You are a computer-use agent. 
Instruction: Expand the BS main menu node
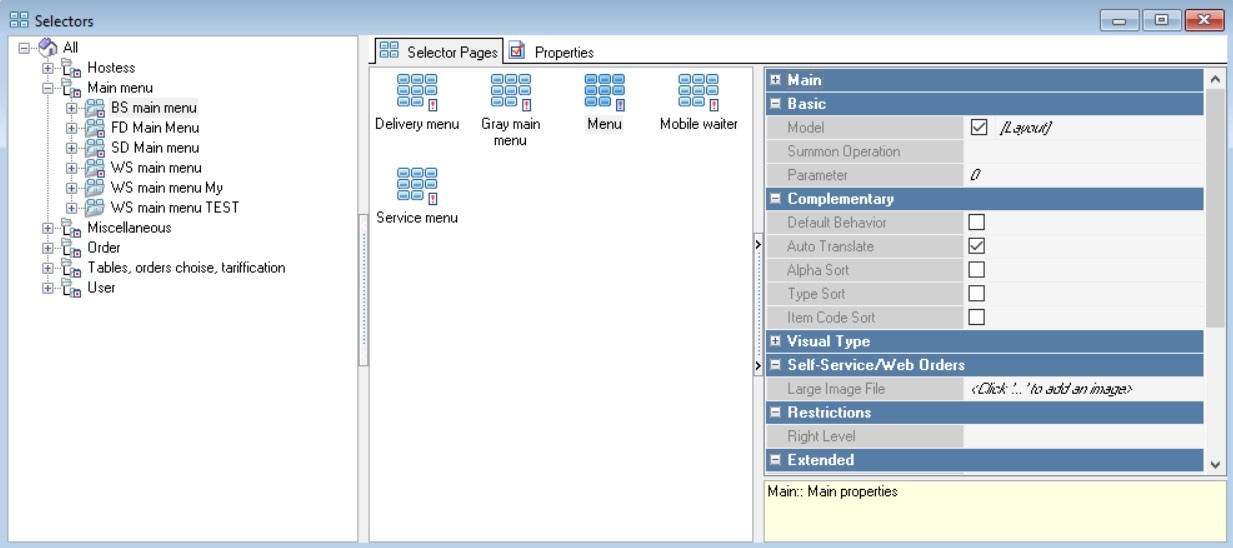71,108
